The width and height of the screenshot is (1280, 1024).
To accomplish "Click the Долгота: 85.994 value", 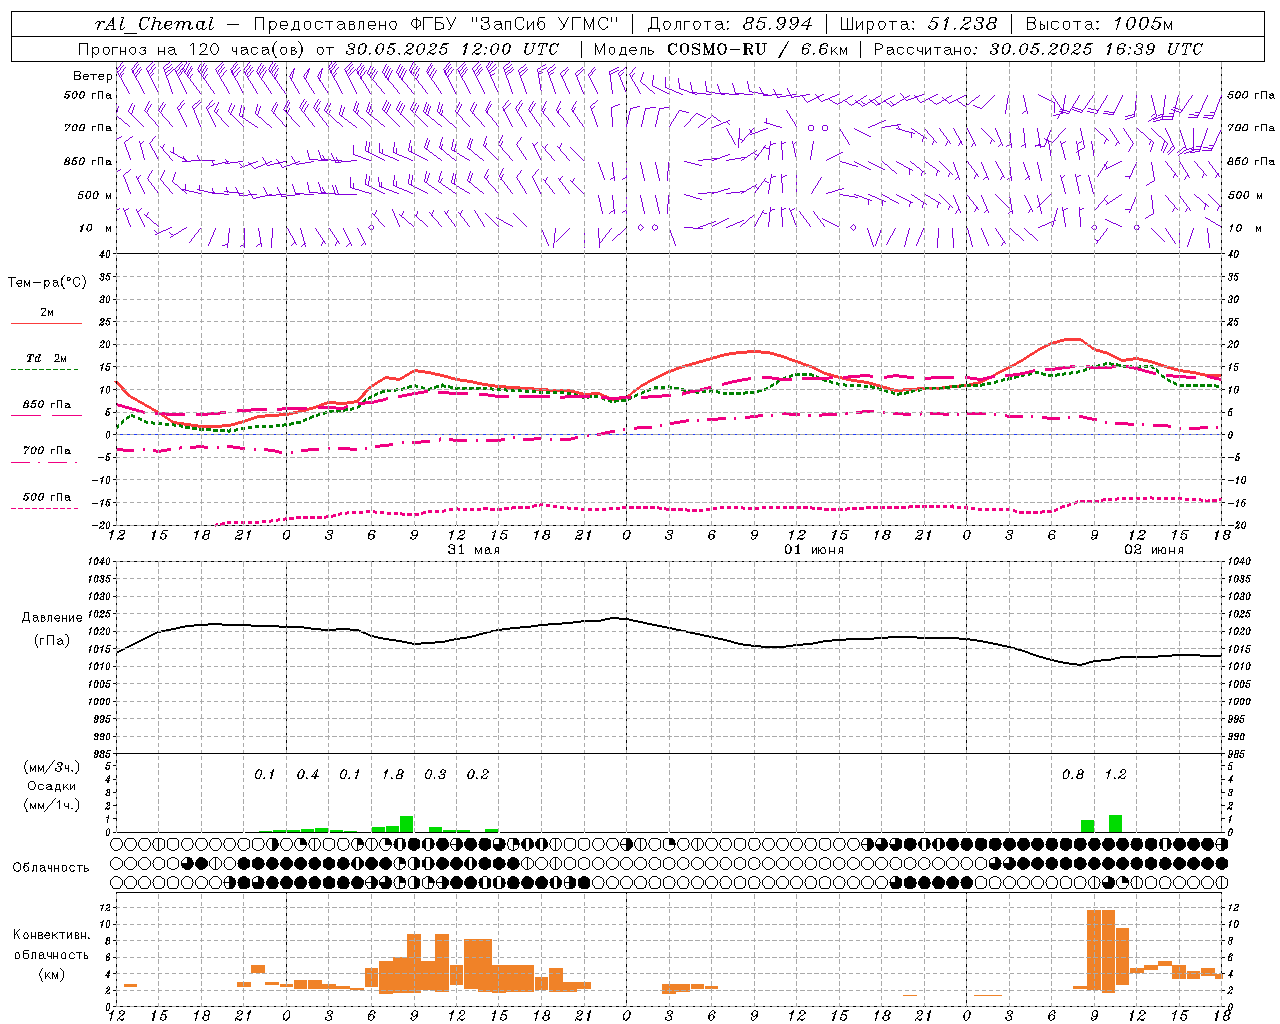I will [730, 24].
